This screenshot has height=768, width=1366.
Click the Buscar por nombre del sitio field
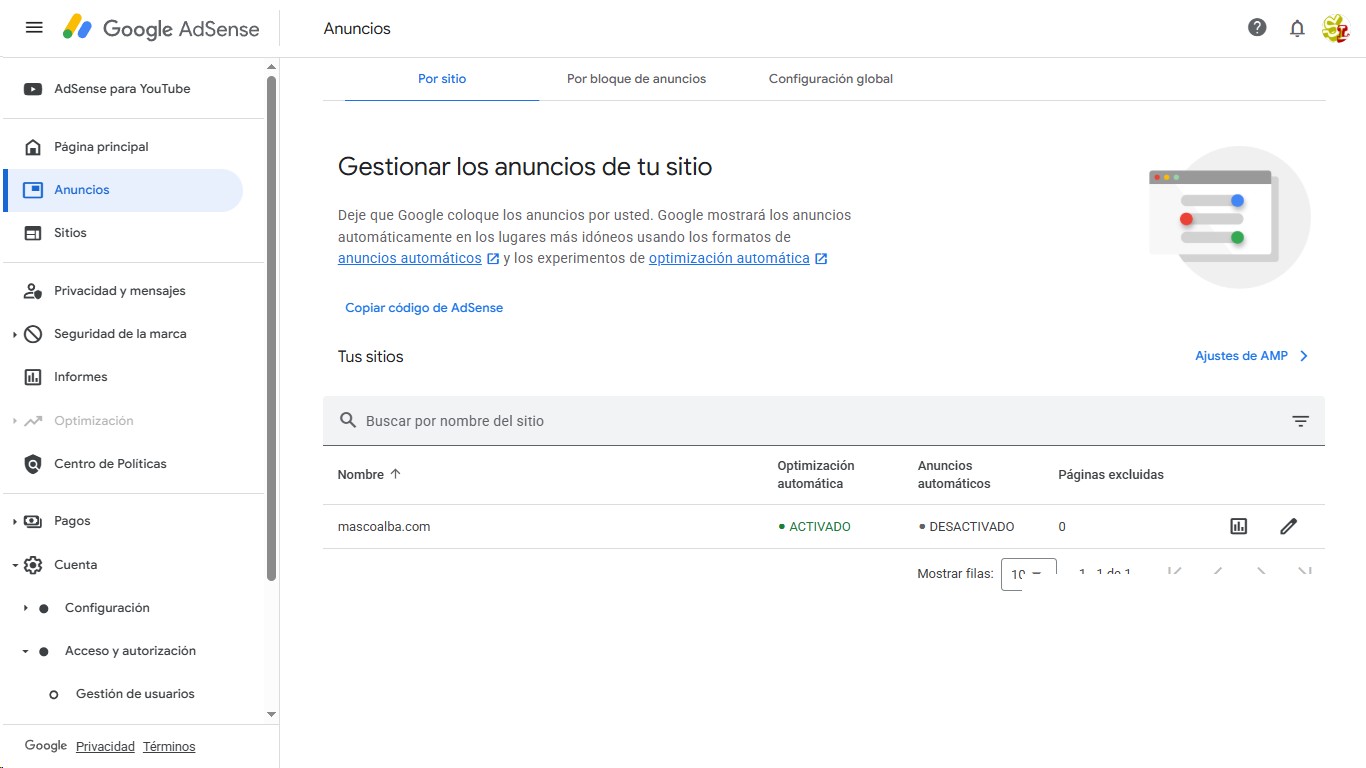(823, 421)
